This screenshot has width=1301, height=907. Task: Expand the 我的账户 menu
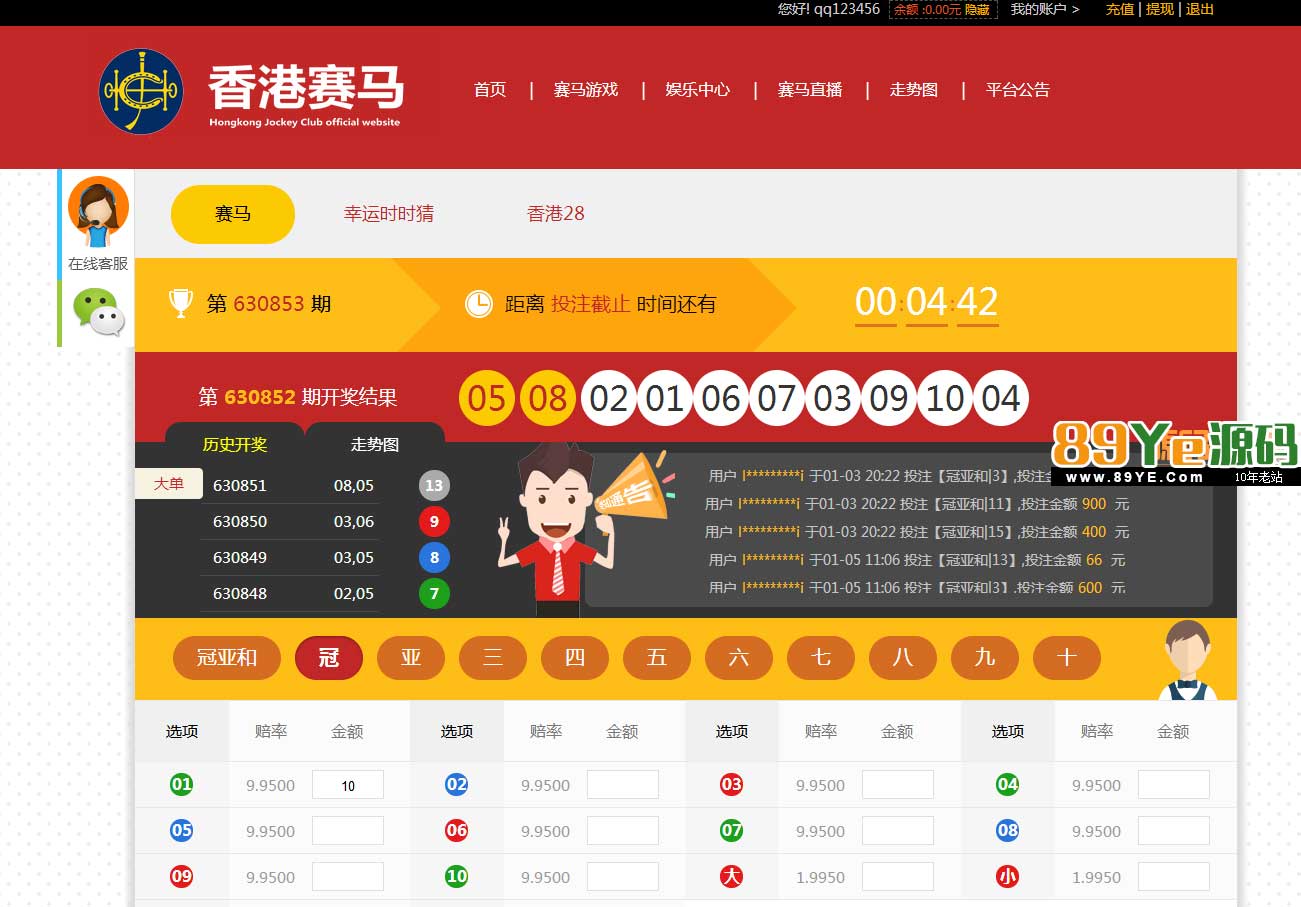(1045, 9)
